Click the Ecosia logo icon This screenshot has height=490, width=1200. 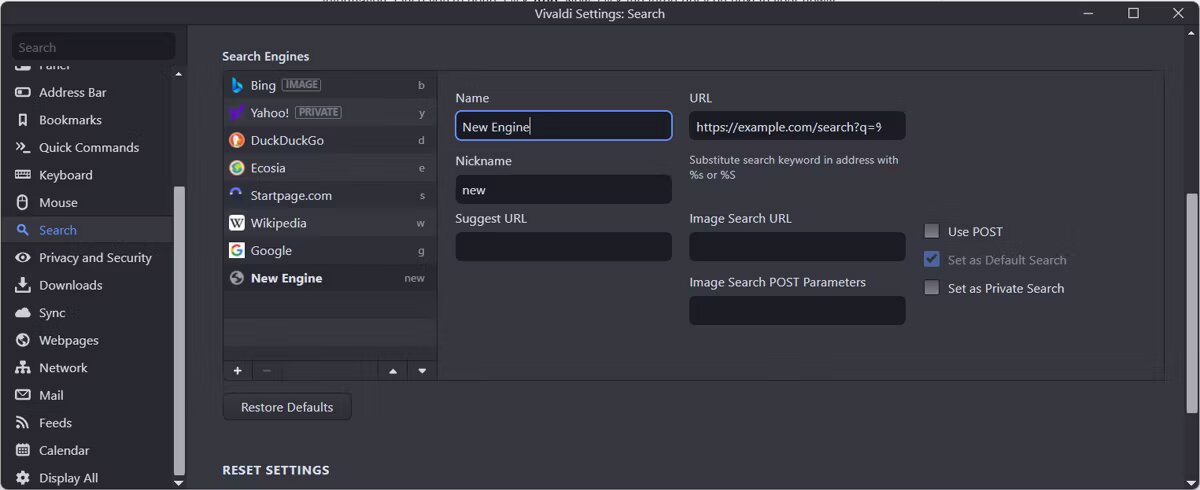[x=237, y=168]
